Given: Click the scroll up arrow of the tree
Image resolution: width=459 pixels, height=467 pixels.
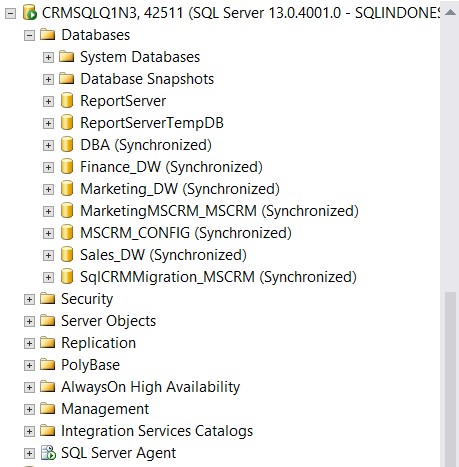Looking at the screenshot, I should (450, 13).
